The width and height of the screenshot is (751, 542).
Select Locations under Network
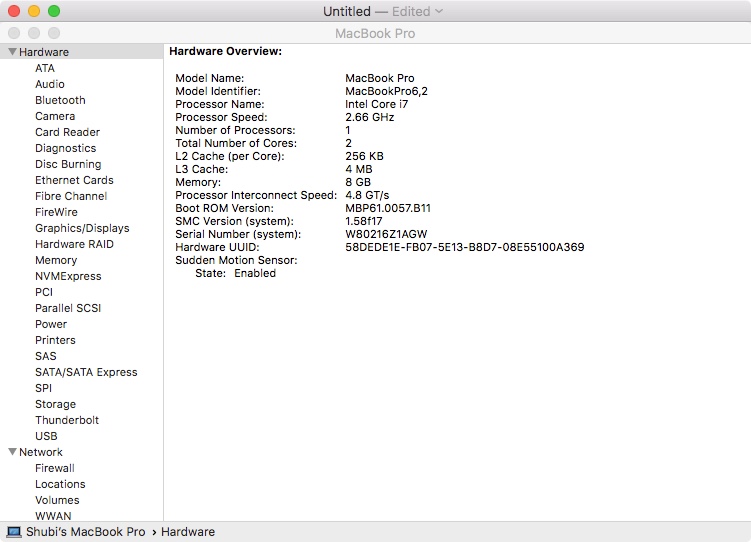click(x=60, y=484)
